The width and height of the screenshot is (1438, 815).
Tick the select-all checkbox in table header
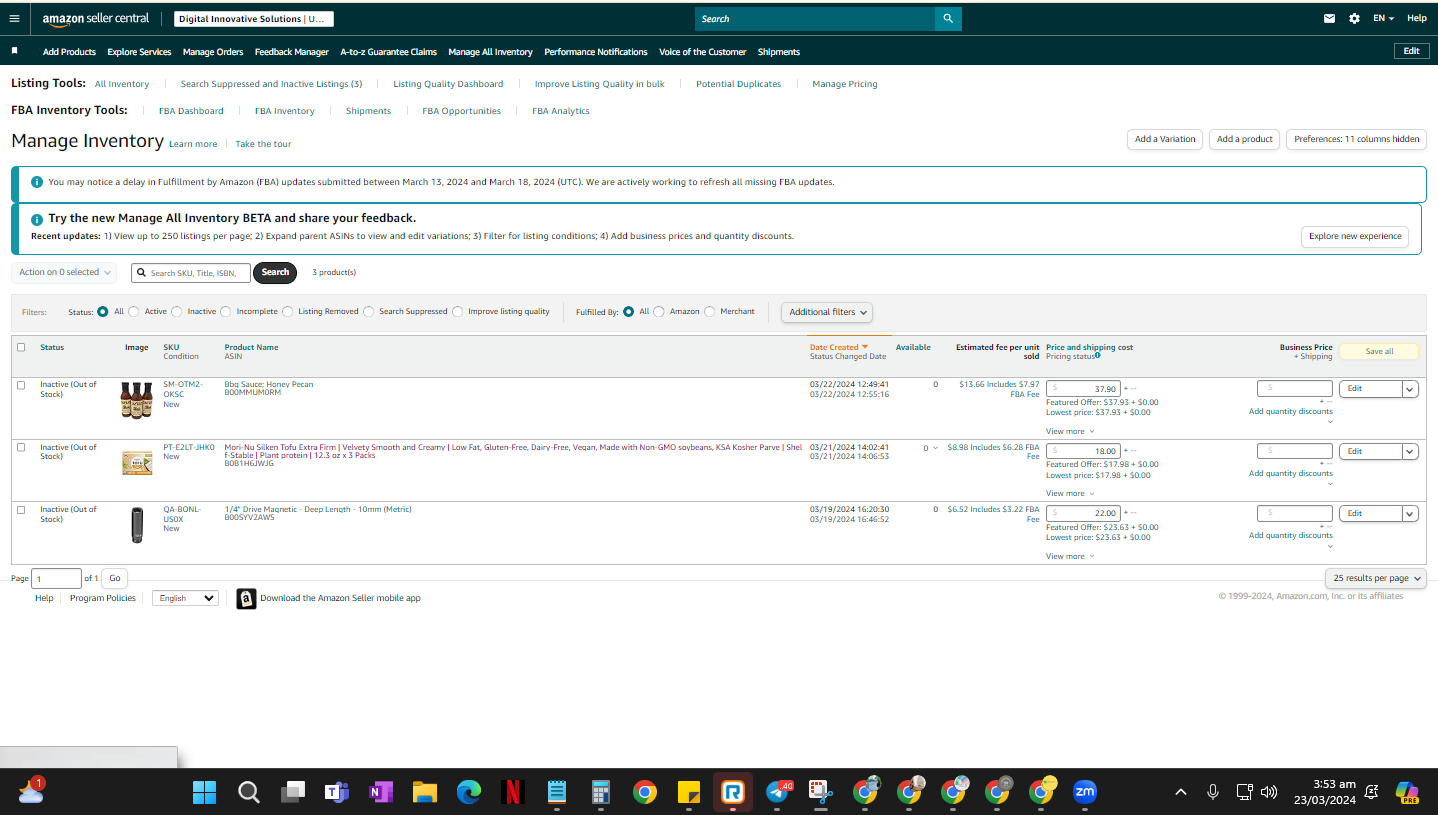point(21,347)
